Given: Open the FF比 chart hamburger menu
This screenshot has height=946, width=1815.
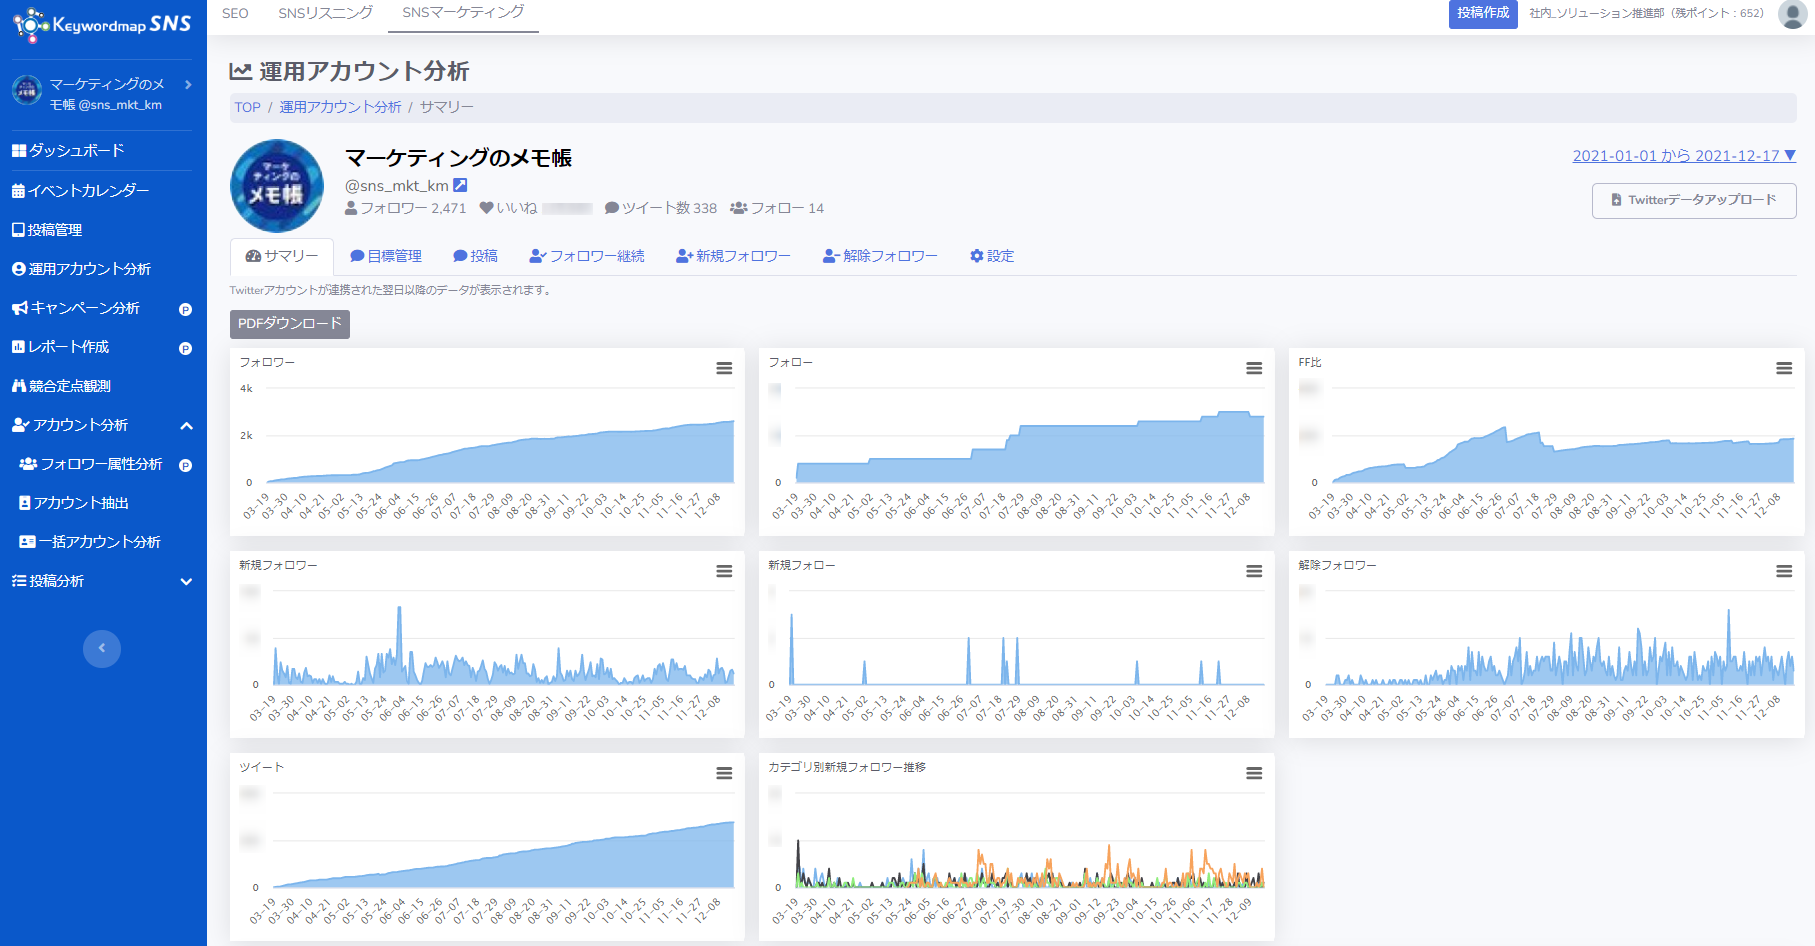Looking at the screenshot, I should click(1784, 368).
